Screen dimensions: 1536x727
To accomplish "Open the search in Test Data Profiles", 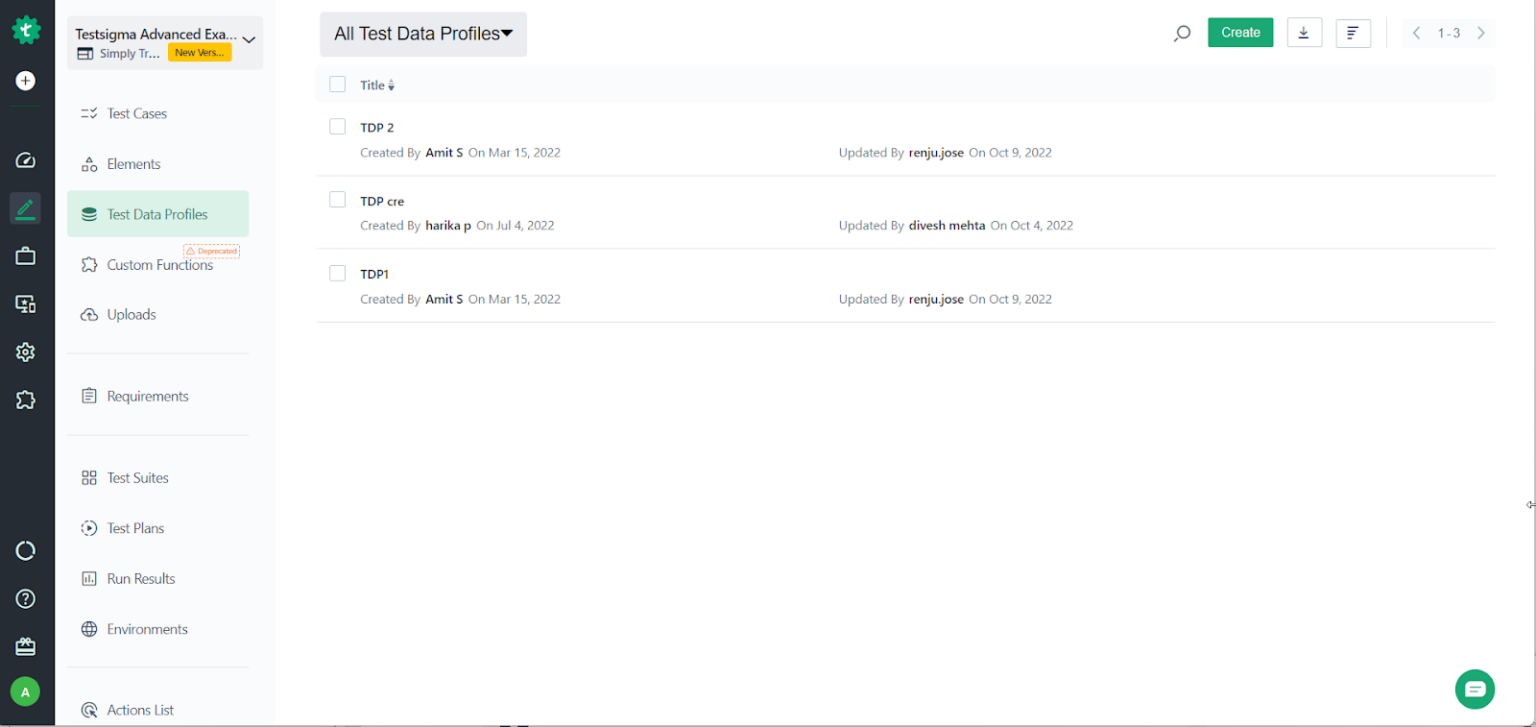I will tap(1182, 32).
